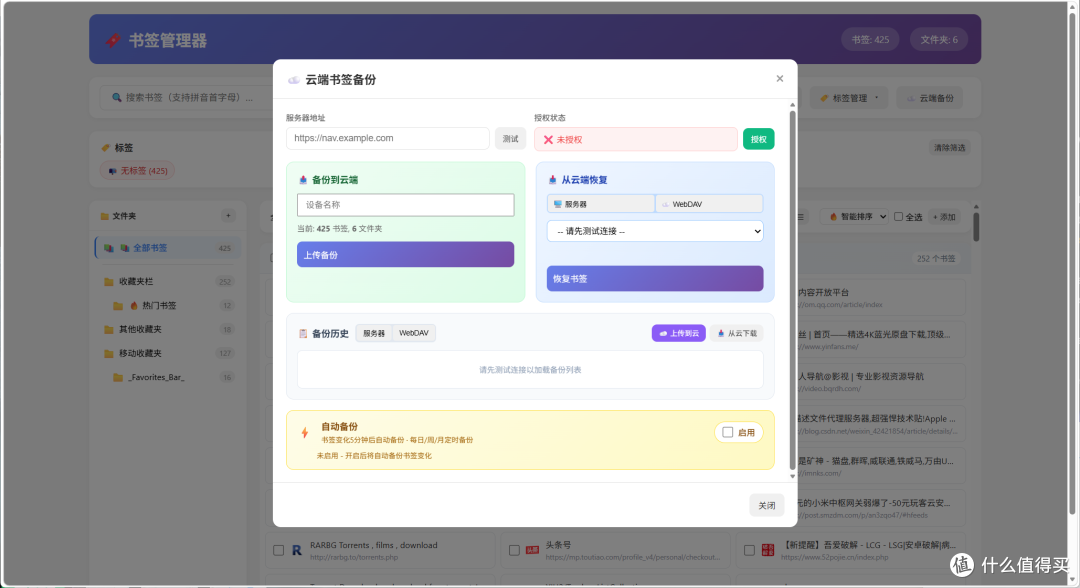Check the 全选 select-all checkbox
This screenshot has height=588, width=1080.
898,216
